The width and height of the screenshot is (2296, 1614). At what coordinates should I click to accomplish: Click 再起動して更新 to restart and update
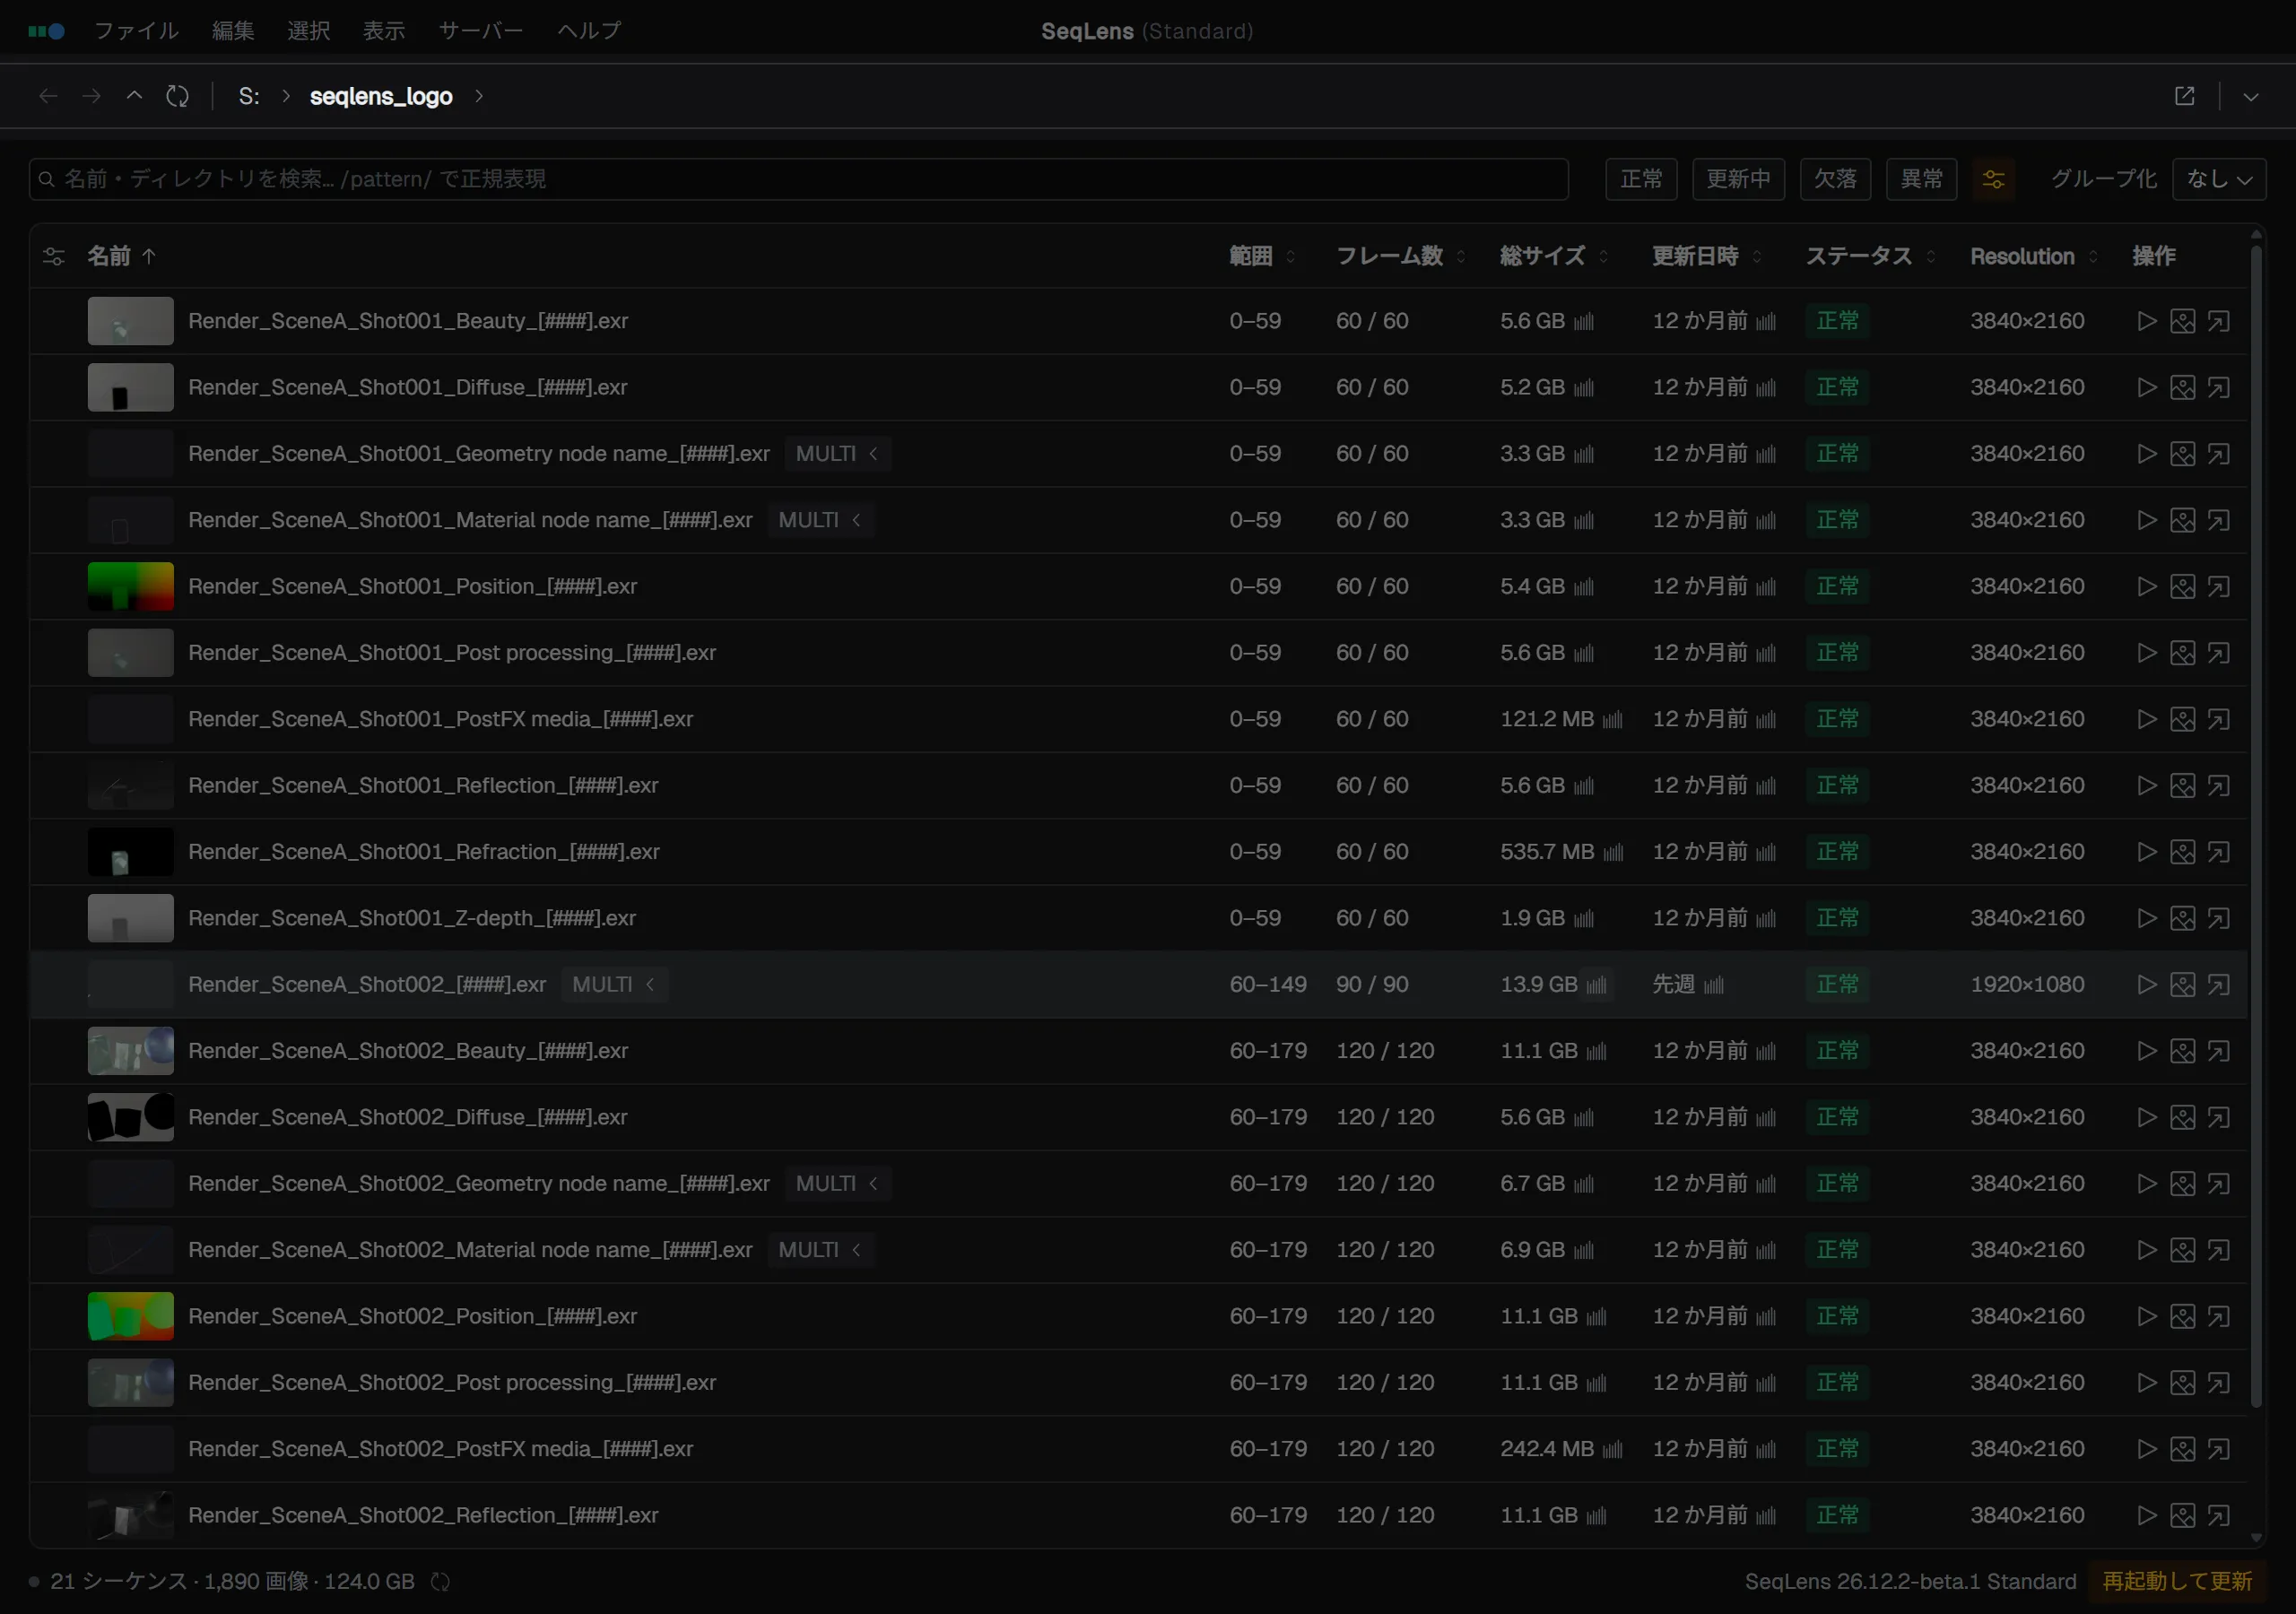(x=2177, y=1581)
